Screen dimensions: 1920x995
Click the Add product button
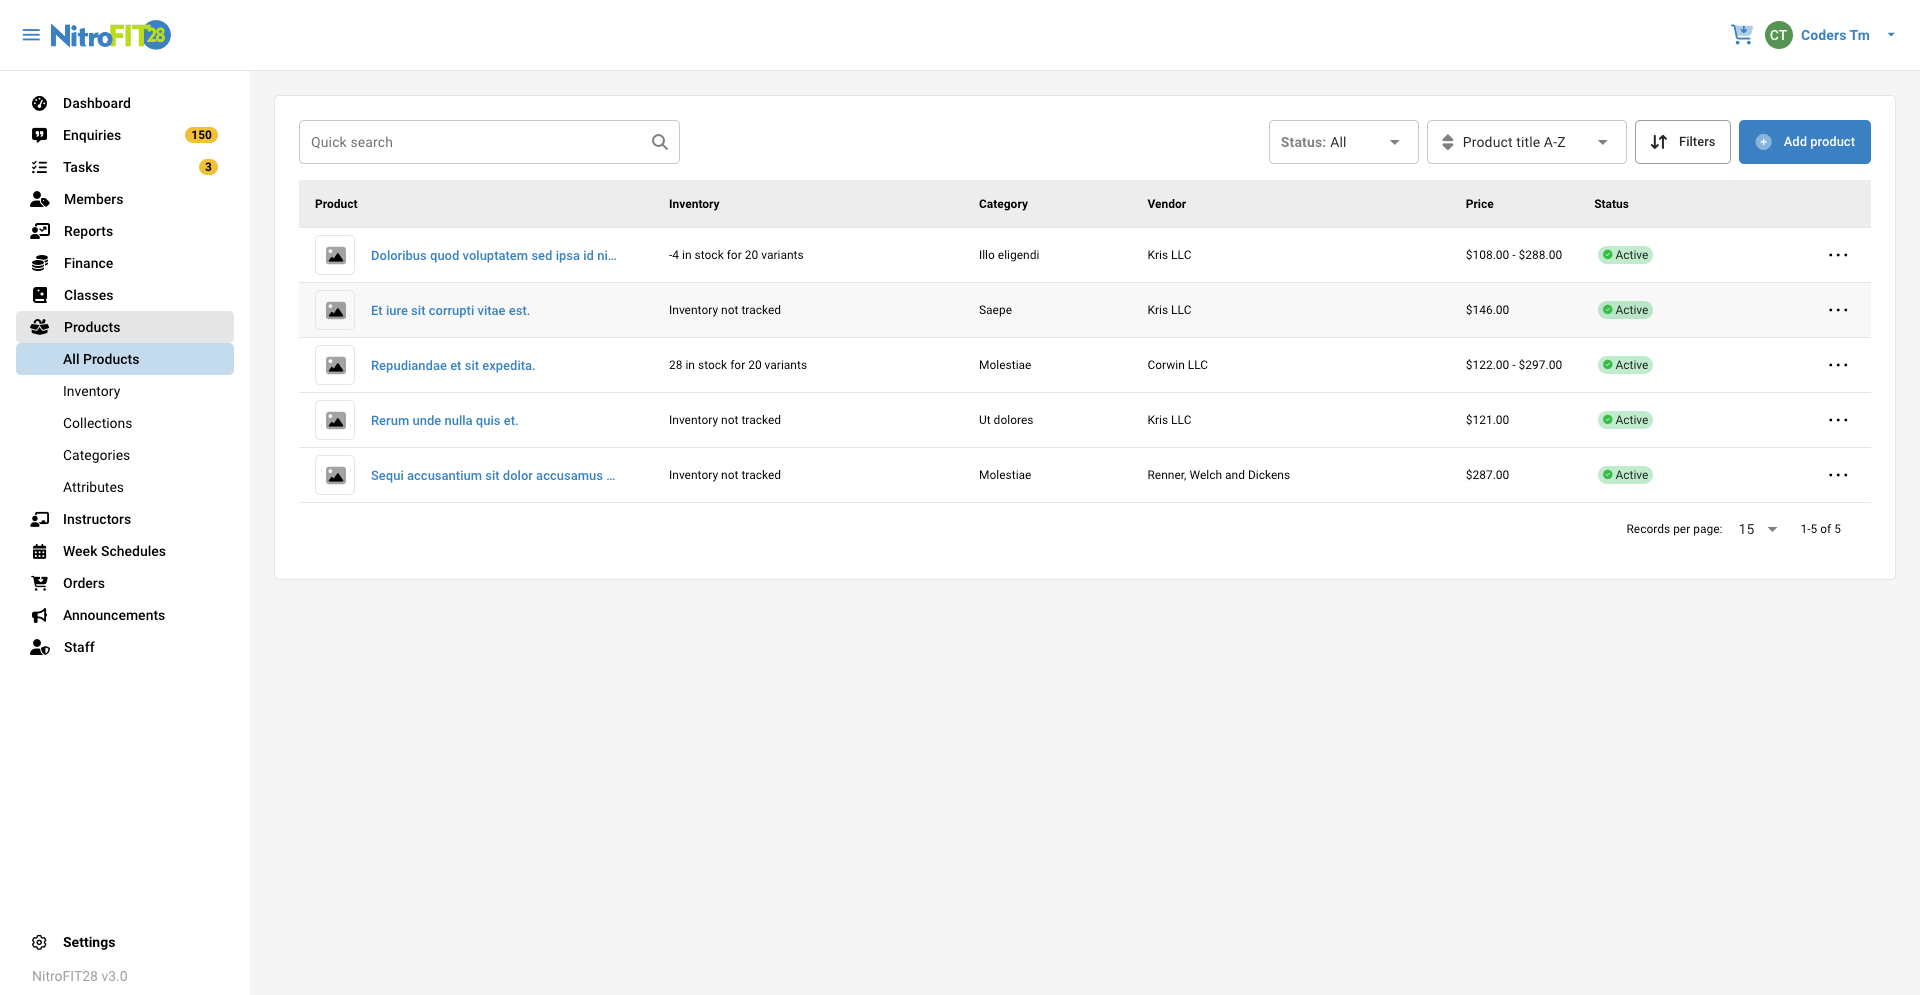tap(1805, 141)
